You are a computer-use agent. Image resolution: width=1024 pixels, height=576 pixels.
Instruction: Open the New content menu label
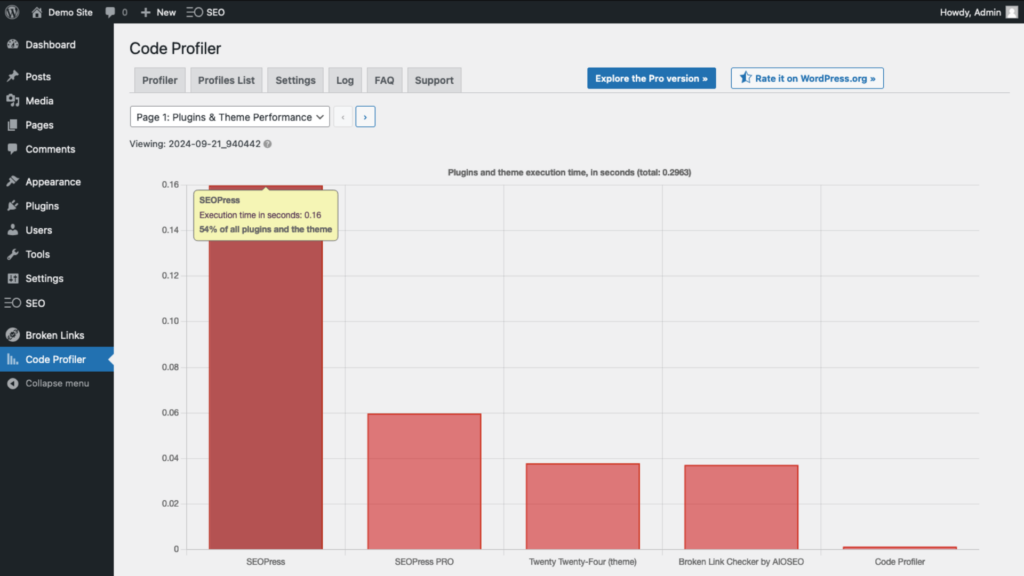166,12
